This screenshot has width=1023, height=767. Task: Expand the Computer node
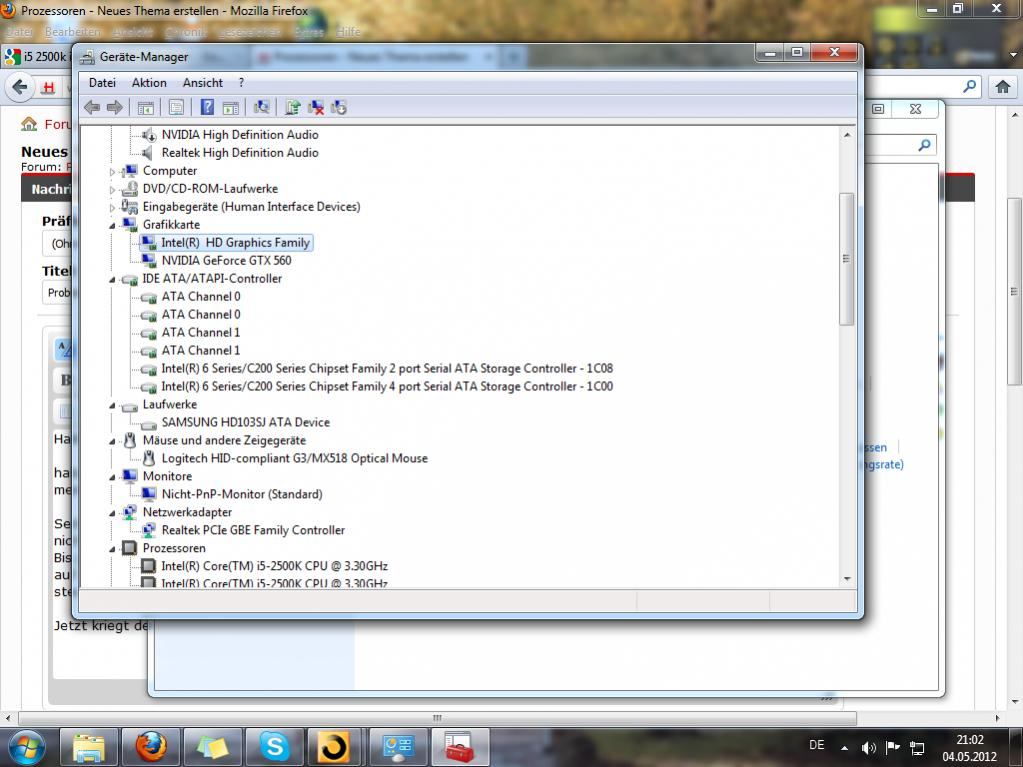(112, 172)
